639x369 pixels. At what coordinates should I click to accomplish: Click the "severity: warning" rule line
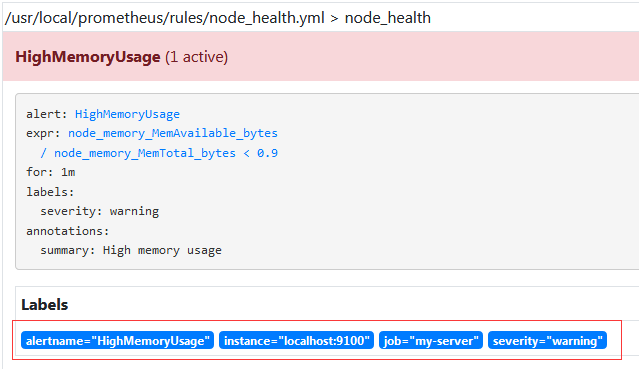(99, 211)
